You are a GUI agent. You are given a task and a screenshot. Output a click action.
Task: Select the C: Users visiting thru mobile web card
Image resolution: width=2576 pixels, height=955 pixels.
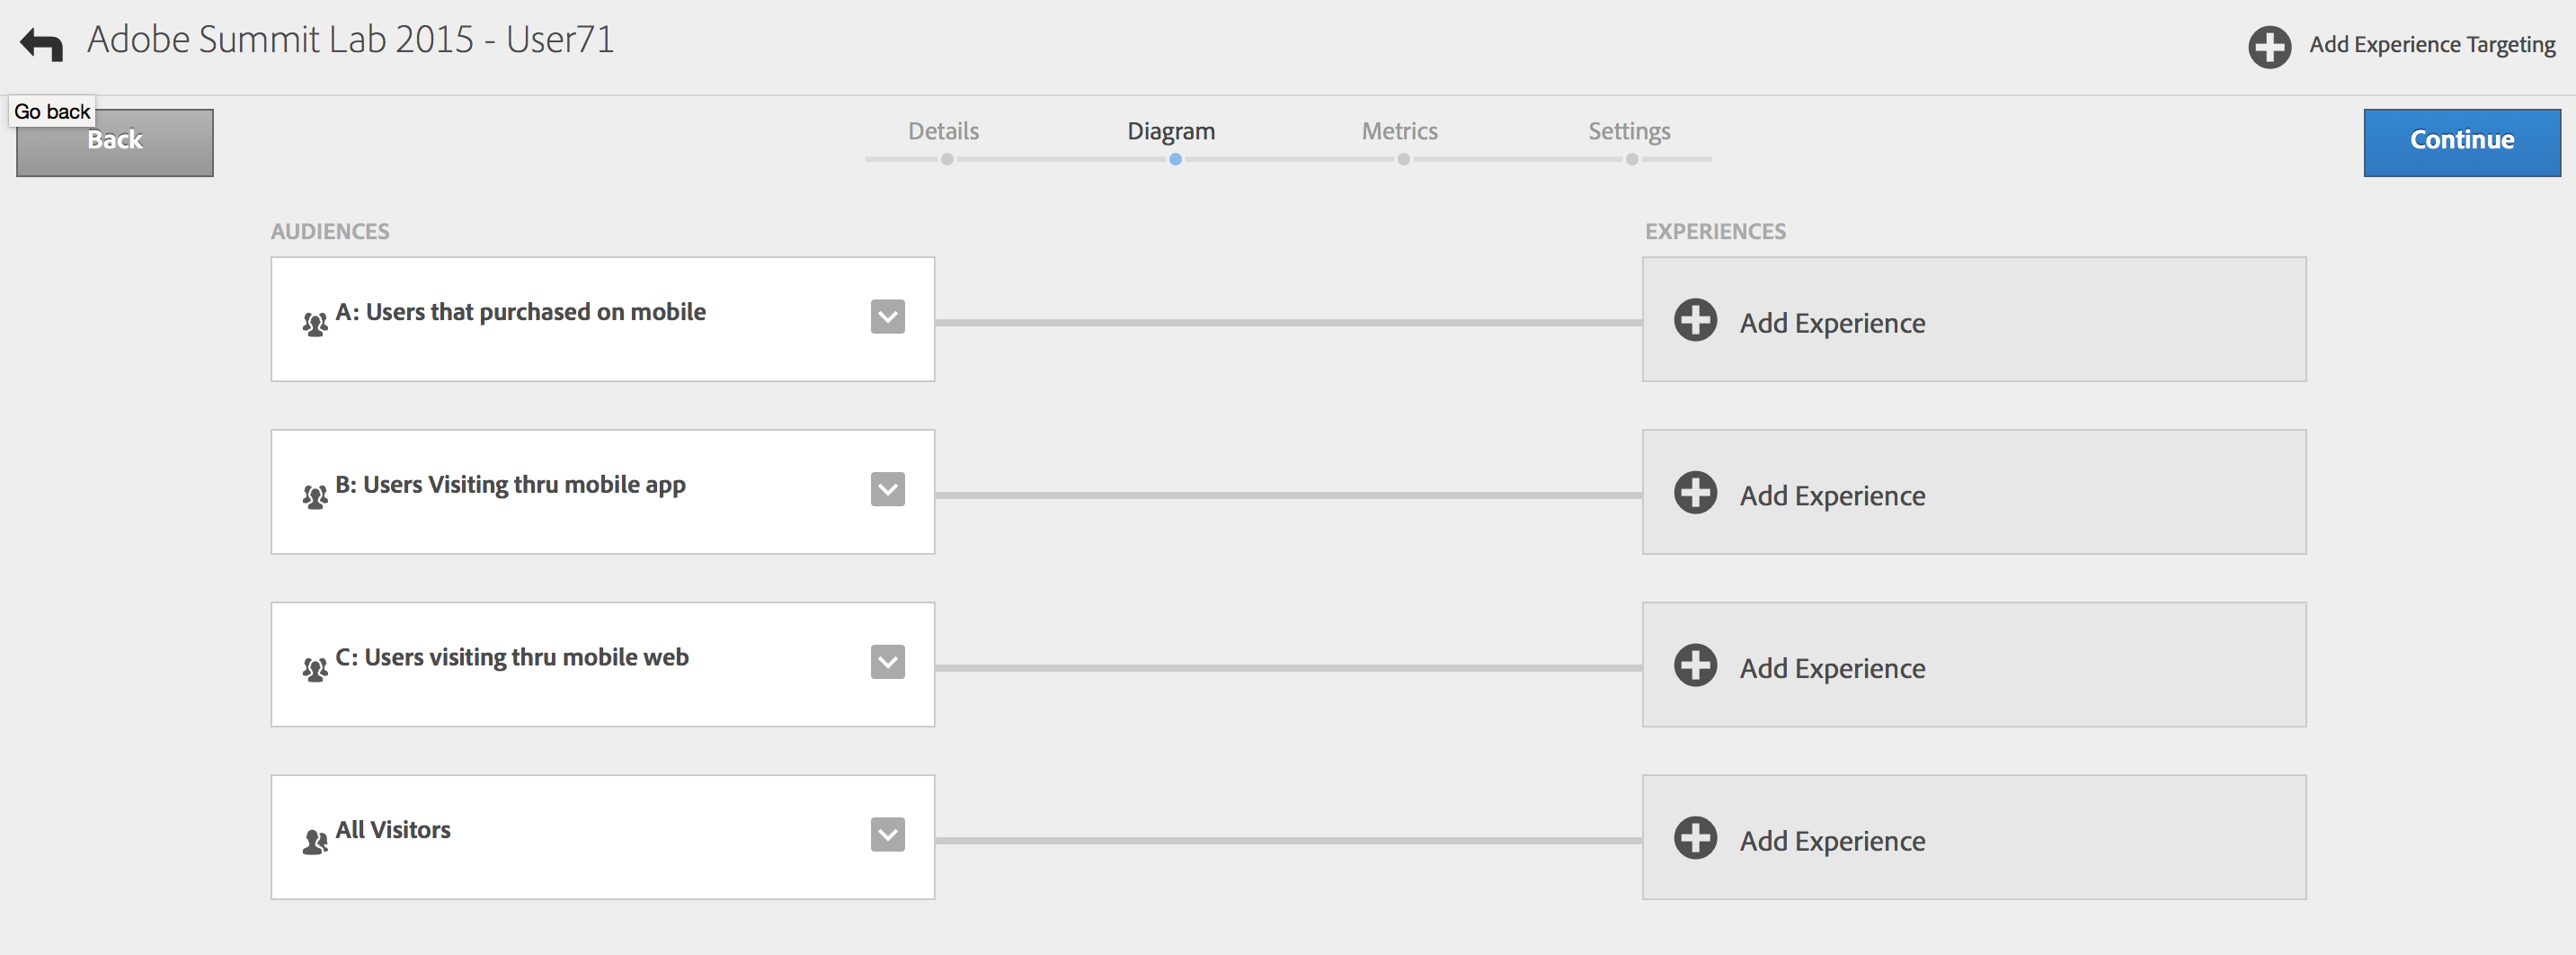click(x=600, y=690)
